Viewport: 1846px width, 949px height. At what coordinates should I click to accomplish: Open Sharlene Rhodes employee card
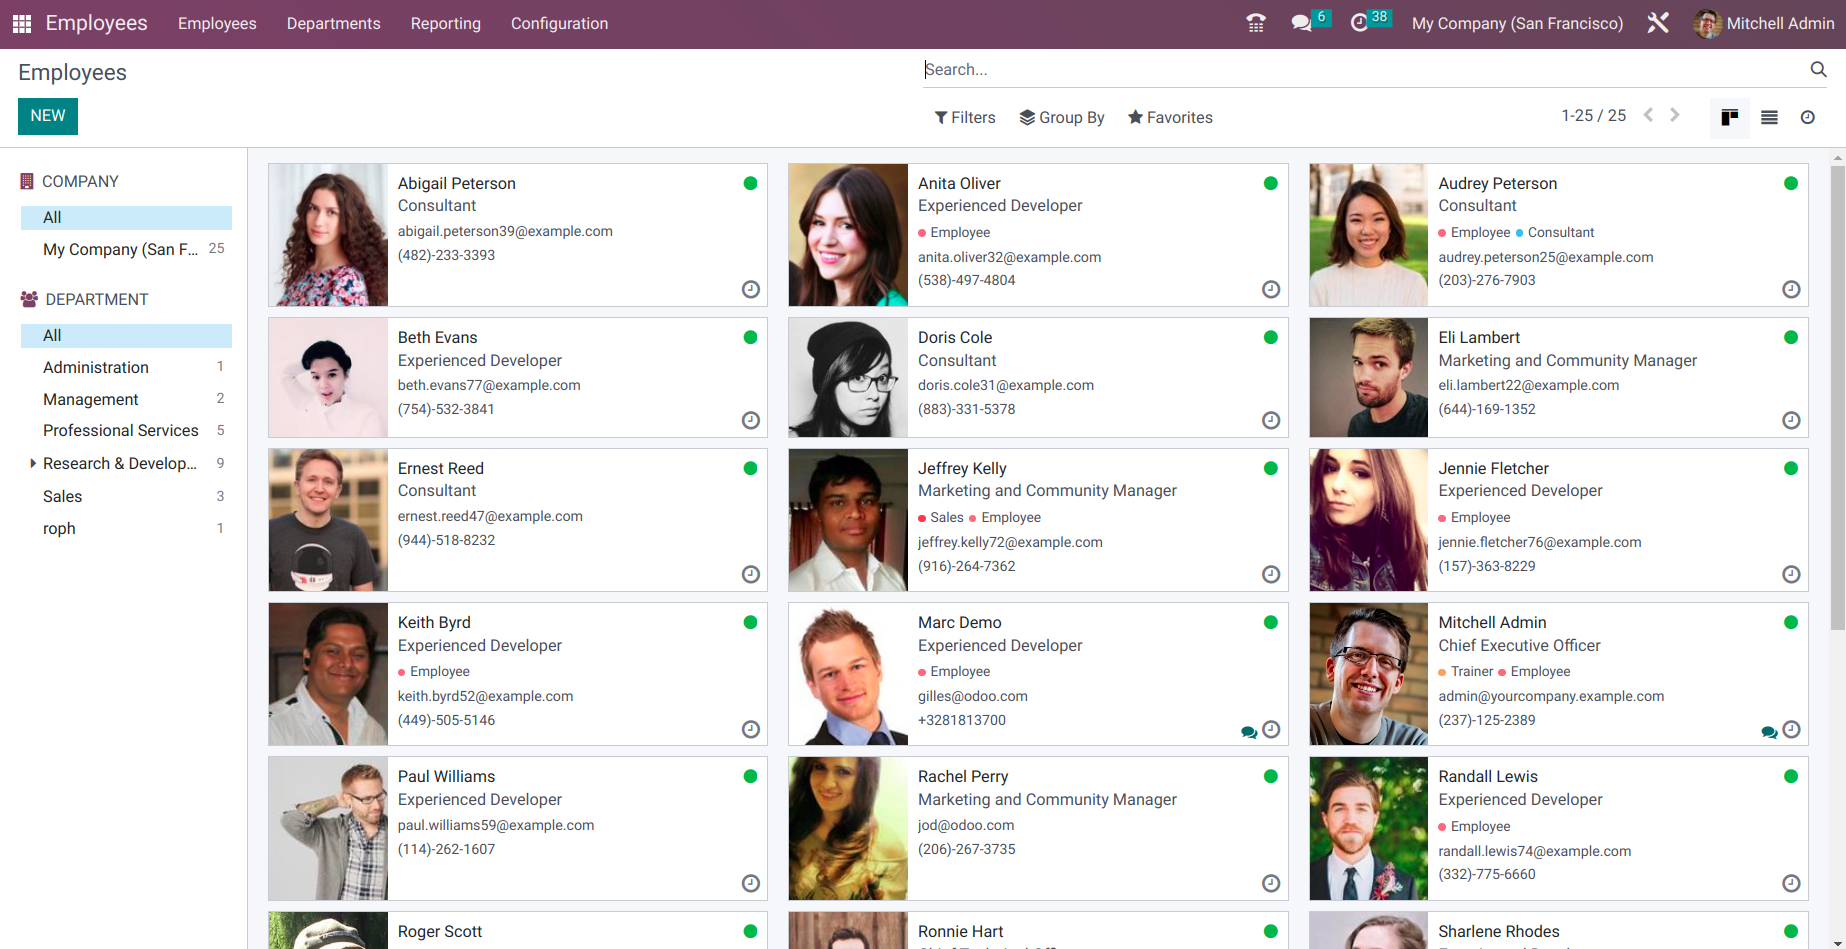(1558, 930)
